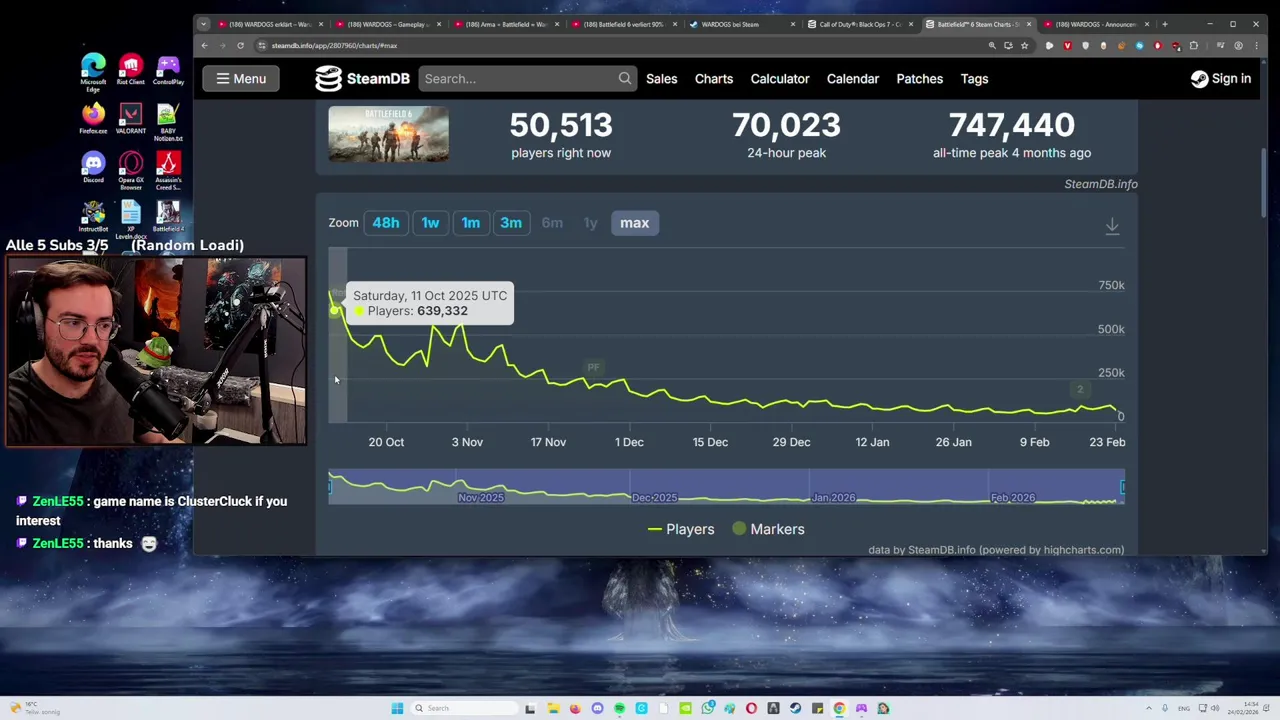This screenshot has height=720, width=1280.
Task: Open the Calendar page
Action: point(853,79)
